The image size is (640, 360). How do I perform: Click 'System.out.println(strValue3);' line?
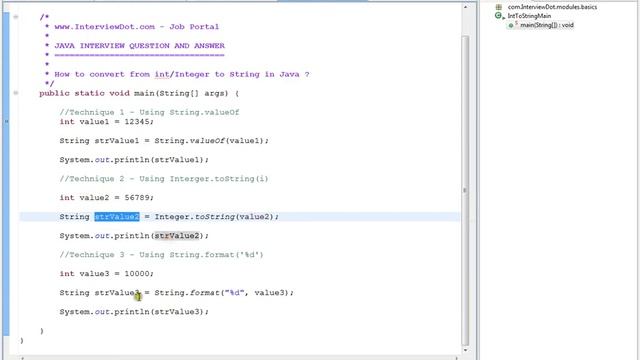(134, 312)
